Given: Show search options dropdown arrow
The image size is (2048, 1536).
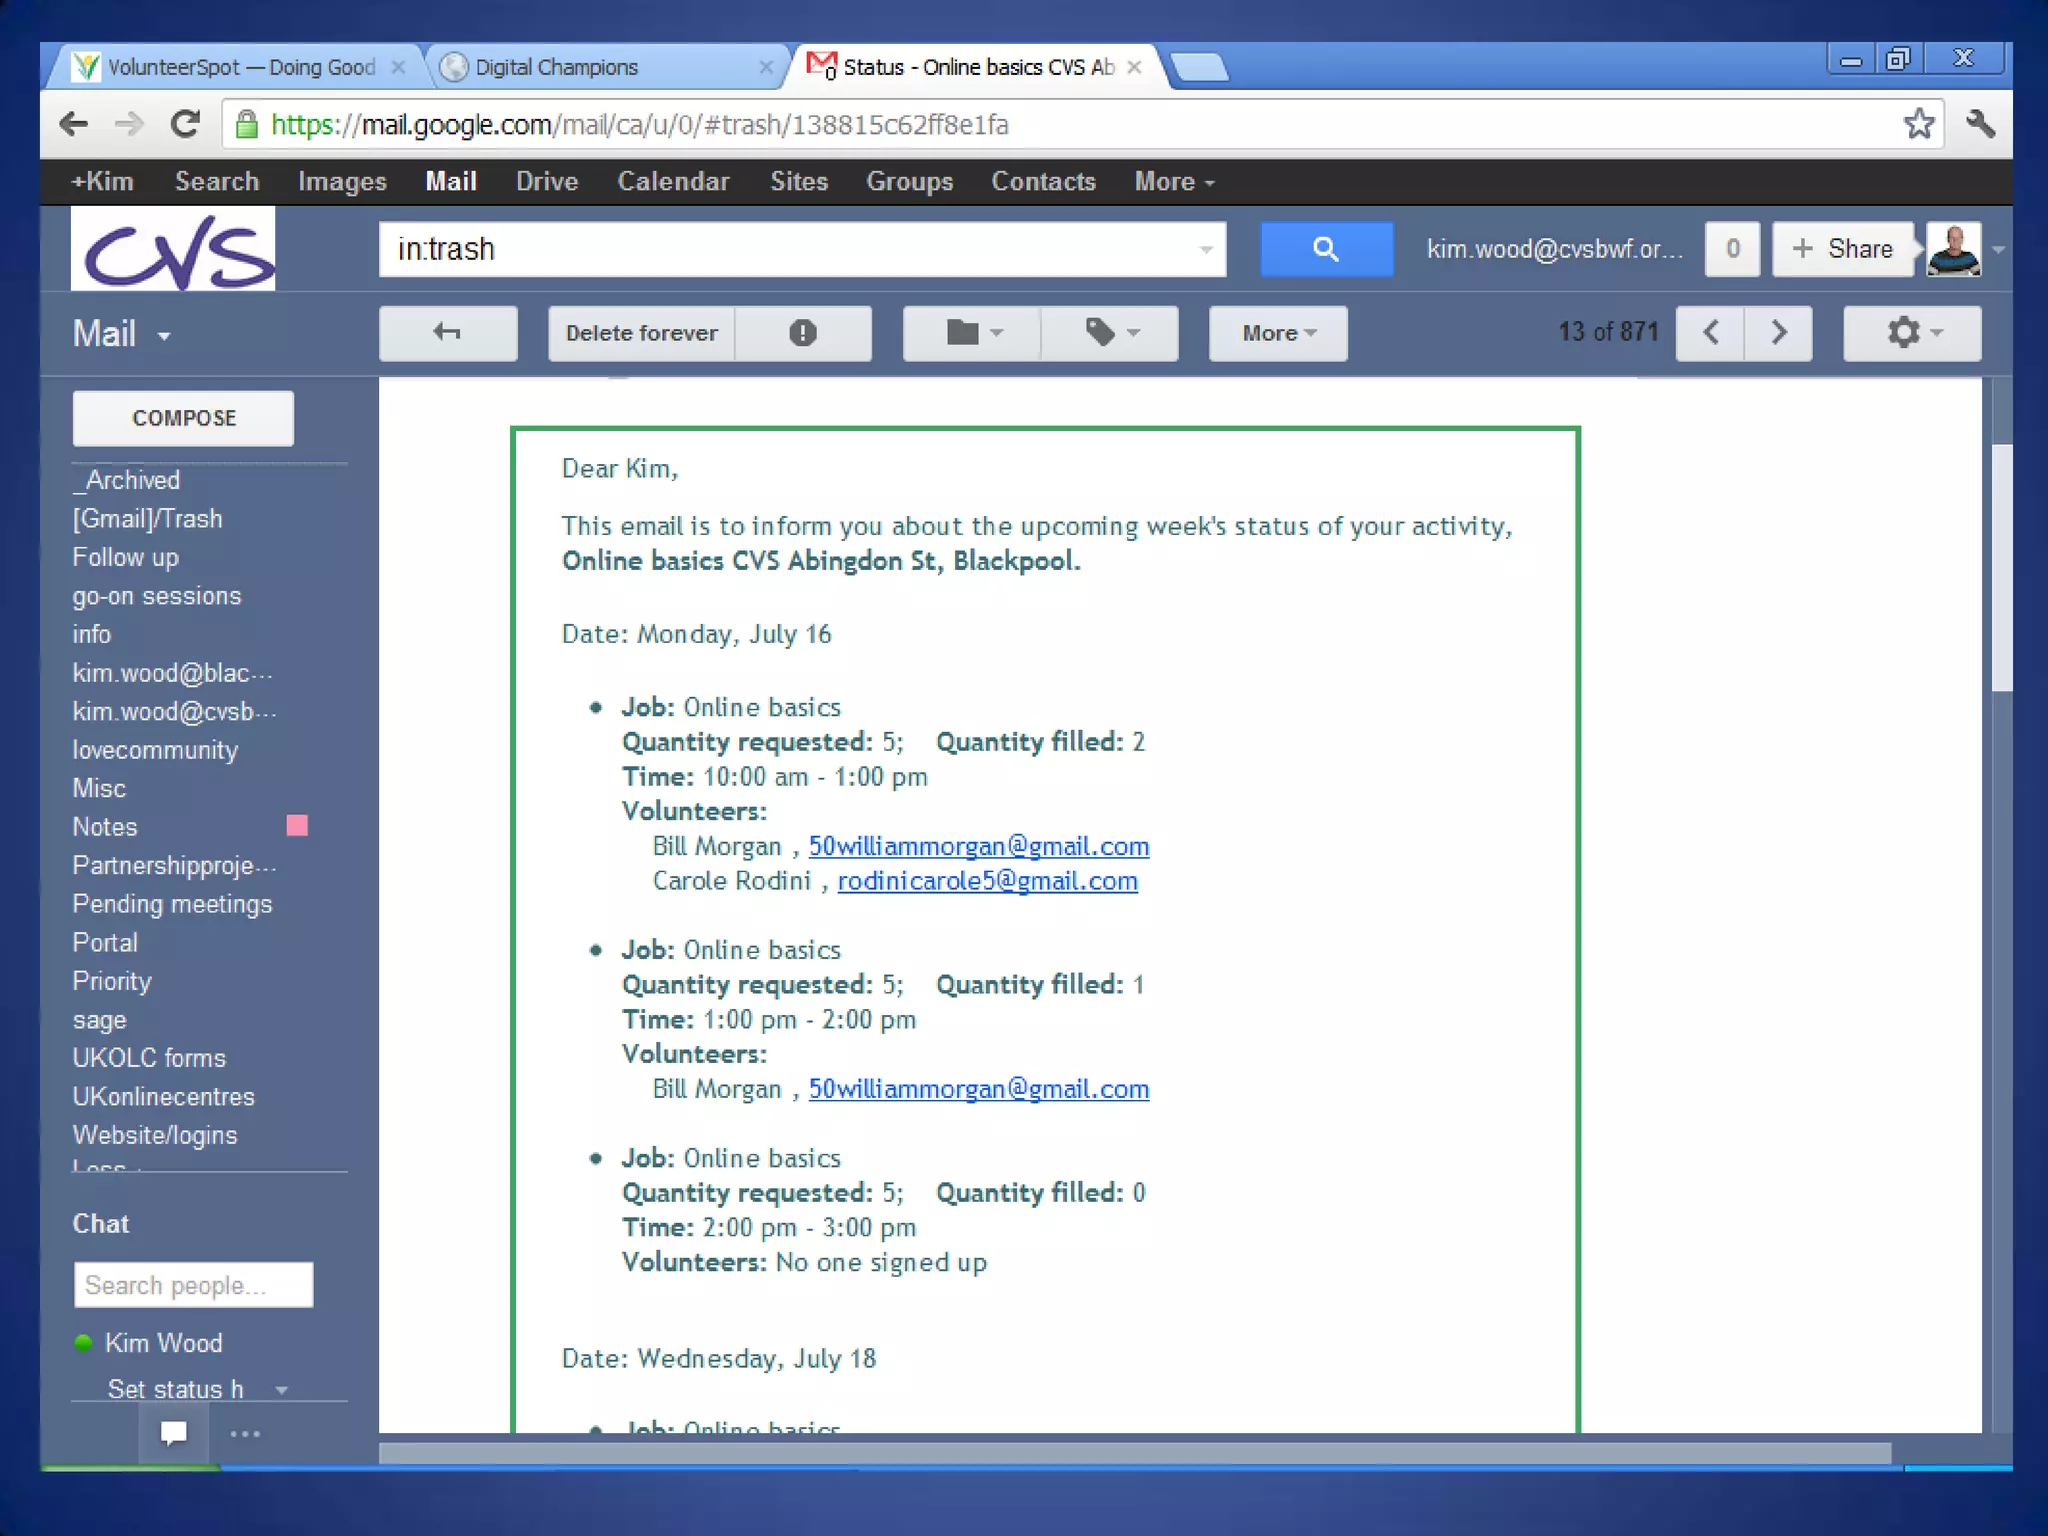Looking at the screenshot, I should (1206, 249).
